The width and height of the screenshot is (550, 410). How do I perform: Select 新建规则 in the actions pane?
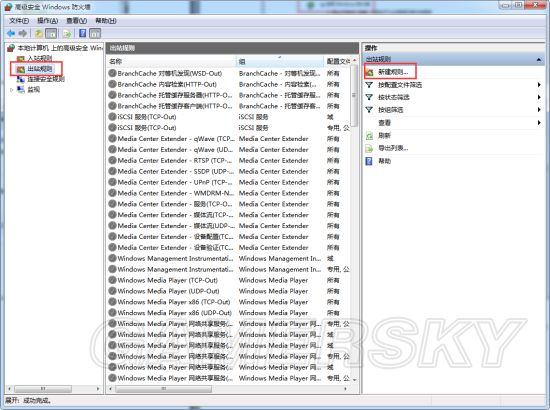[x=393, y=72]
